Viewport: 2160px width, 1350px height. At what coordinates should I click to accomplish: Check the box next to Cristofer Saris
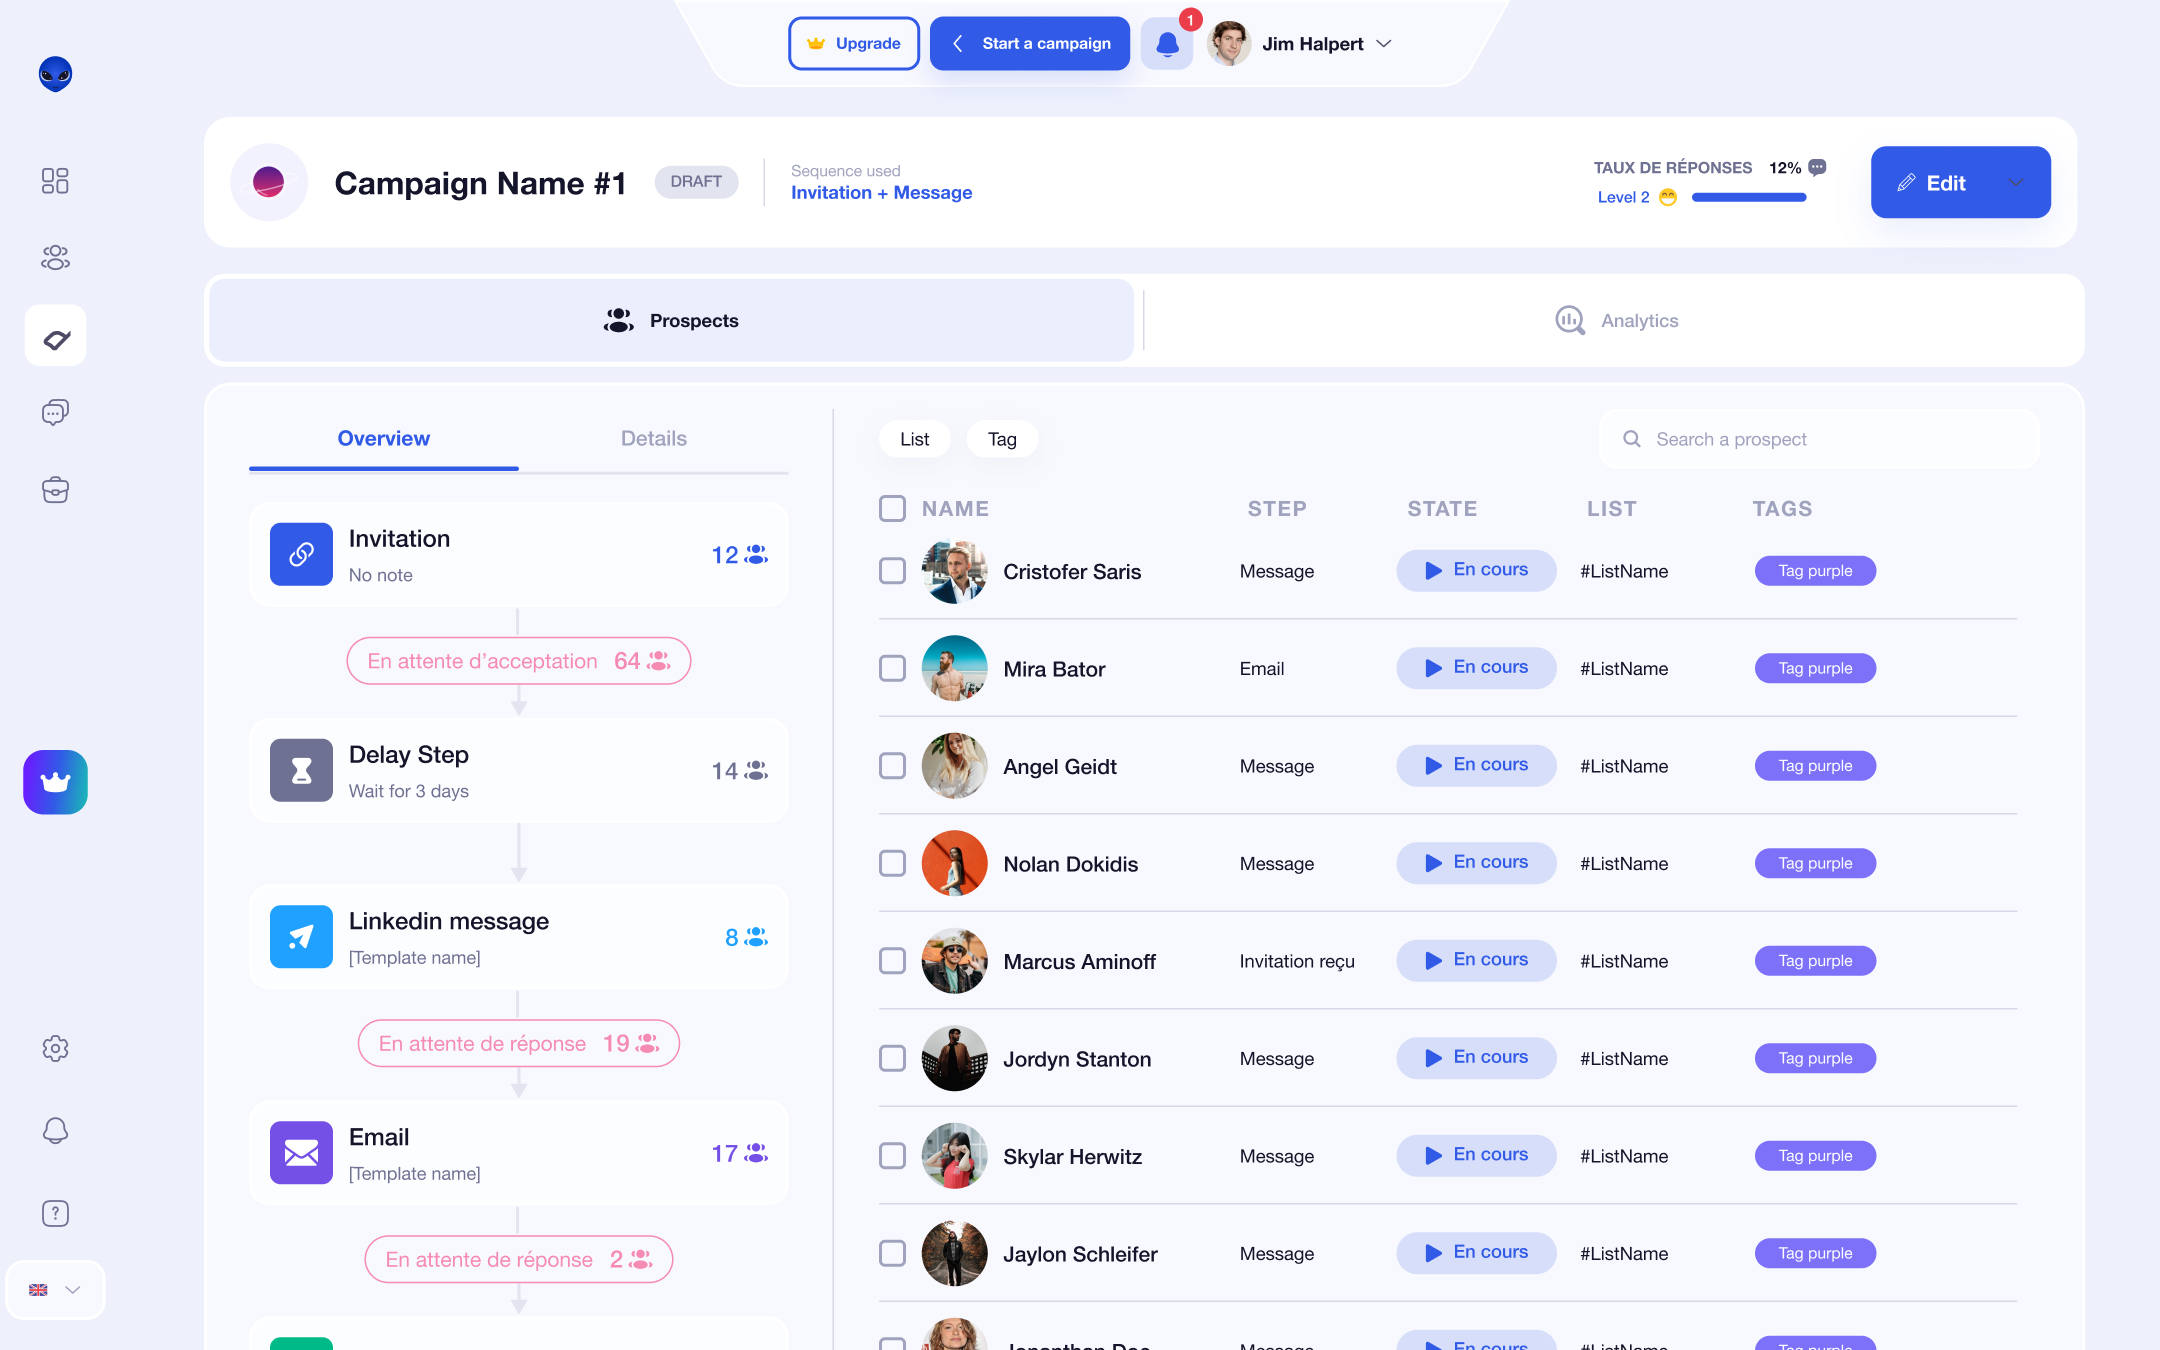pos(892,571)
